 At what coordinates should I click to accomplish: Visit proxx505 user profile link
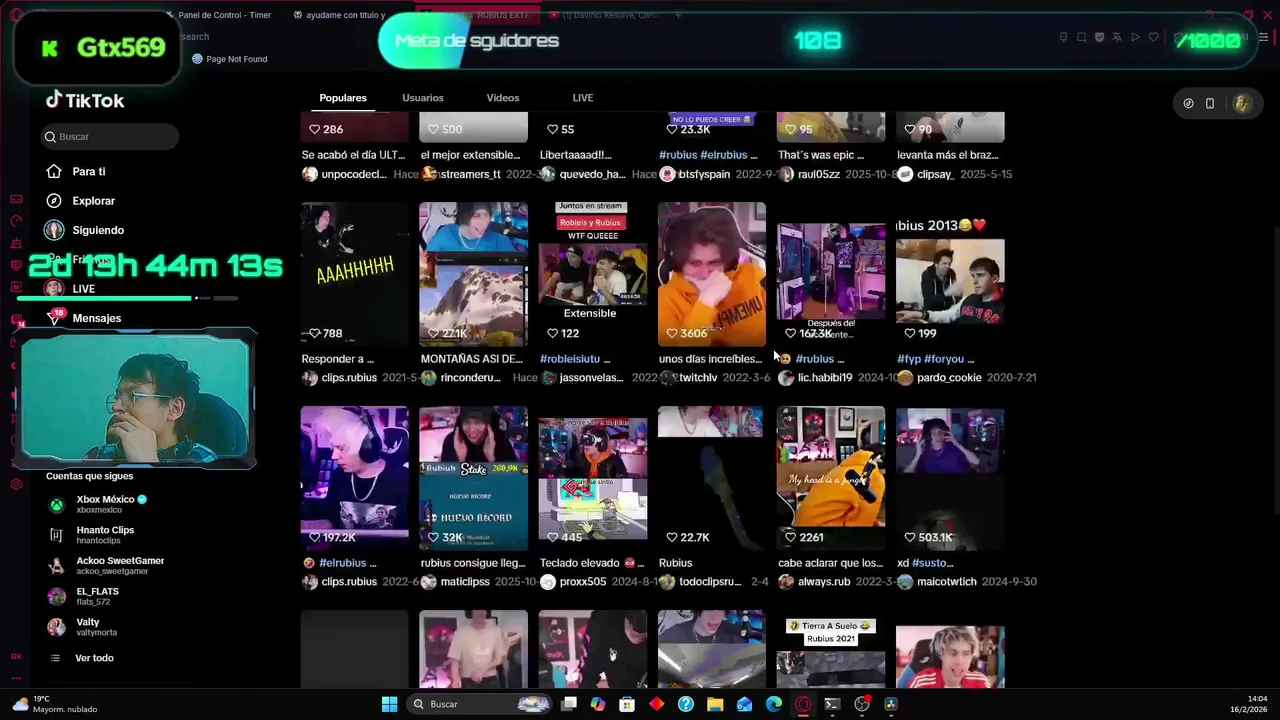[x=583, y=582]
